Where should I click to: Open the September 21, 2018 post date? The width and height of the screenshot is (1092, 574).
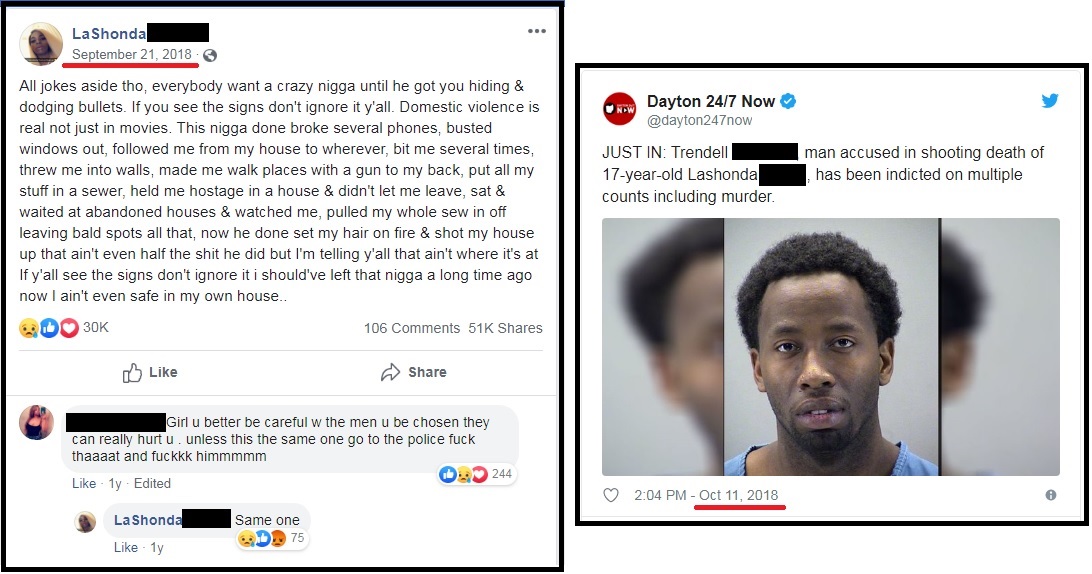[x=132, y=54]
